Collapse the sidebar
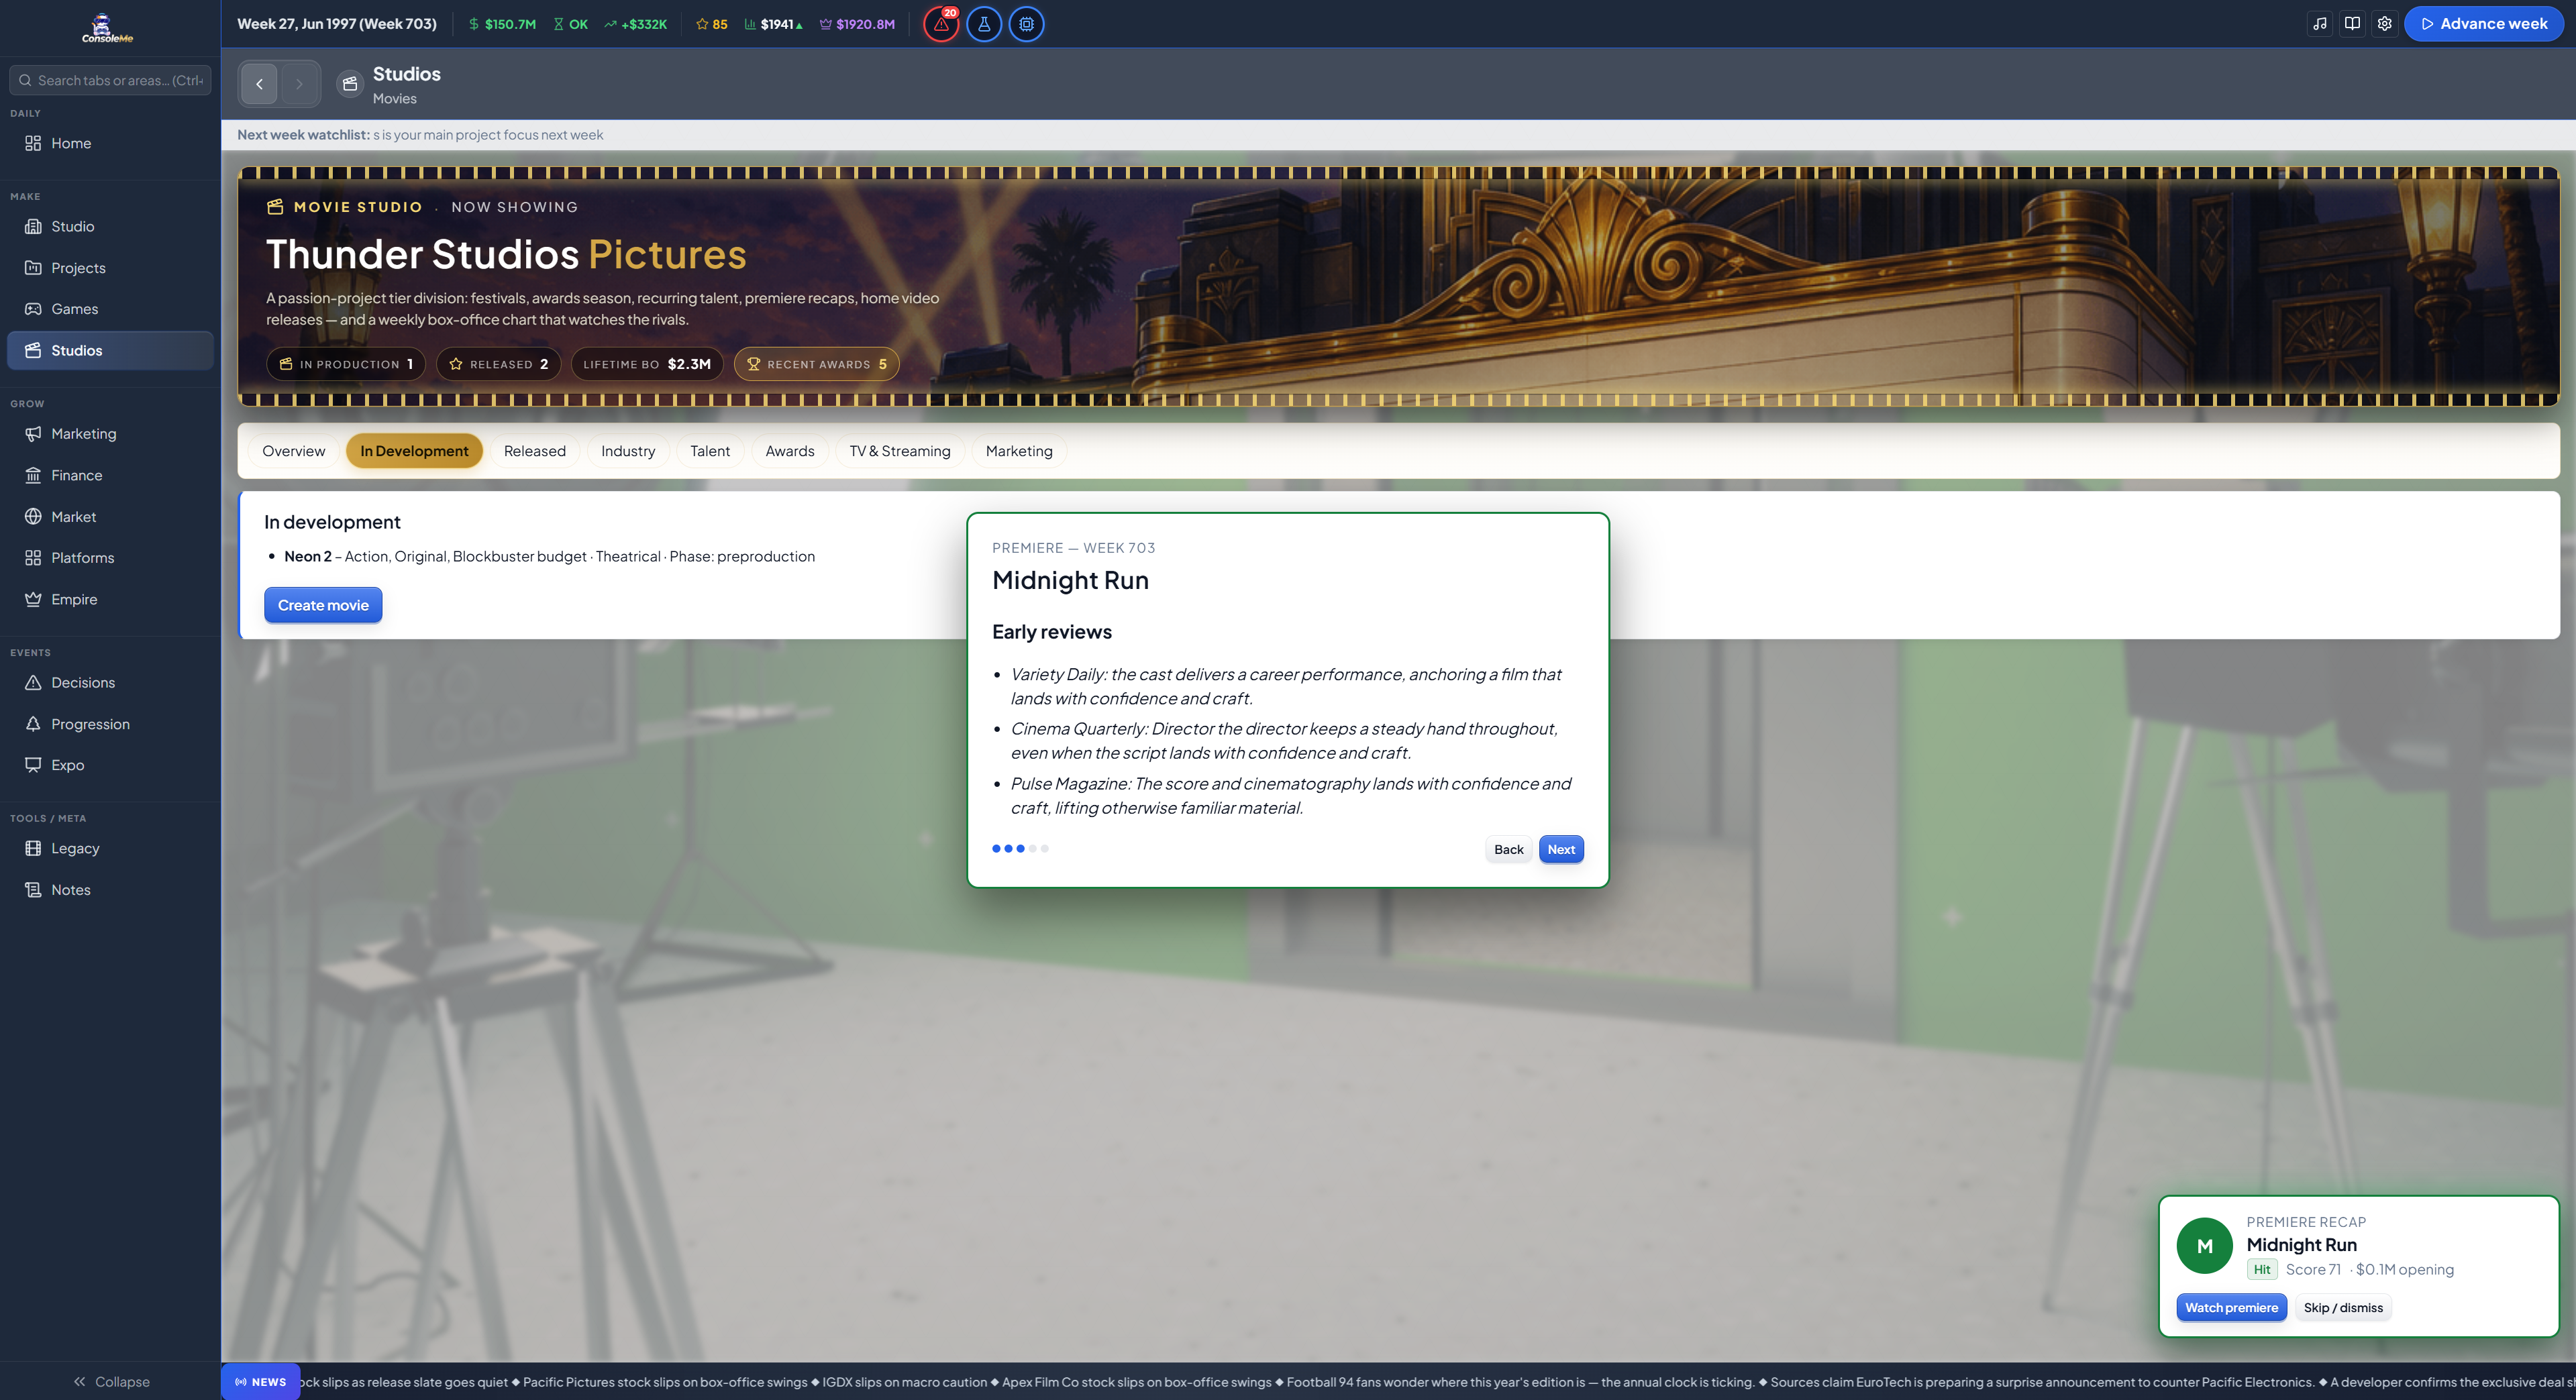 tap(110, 1381)
